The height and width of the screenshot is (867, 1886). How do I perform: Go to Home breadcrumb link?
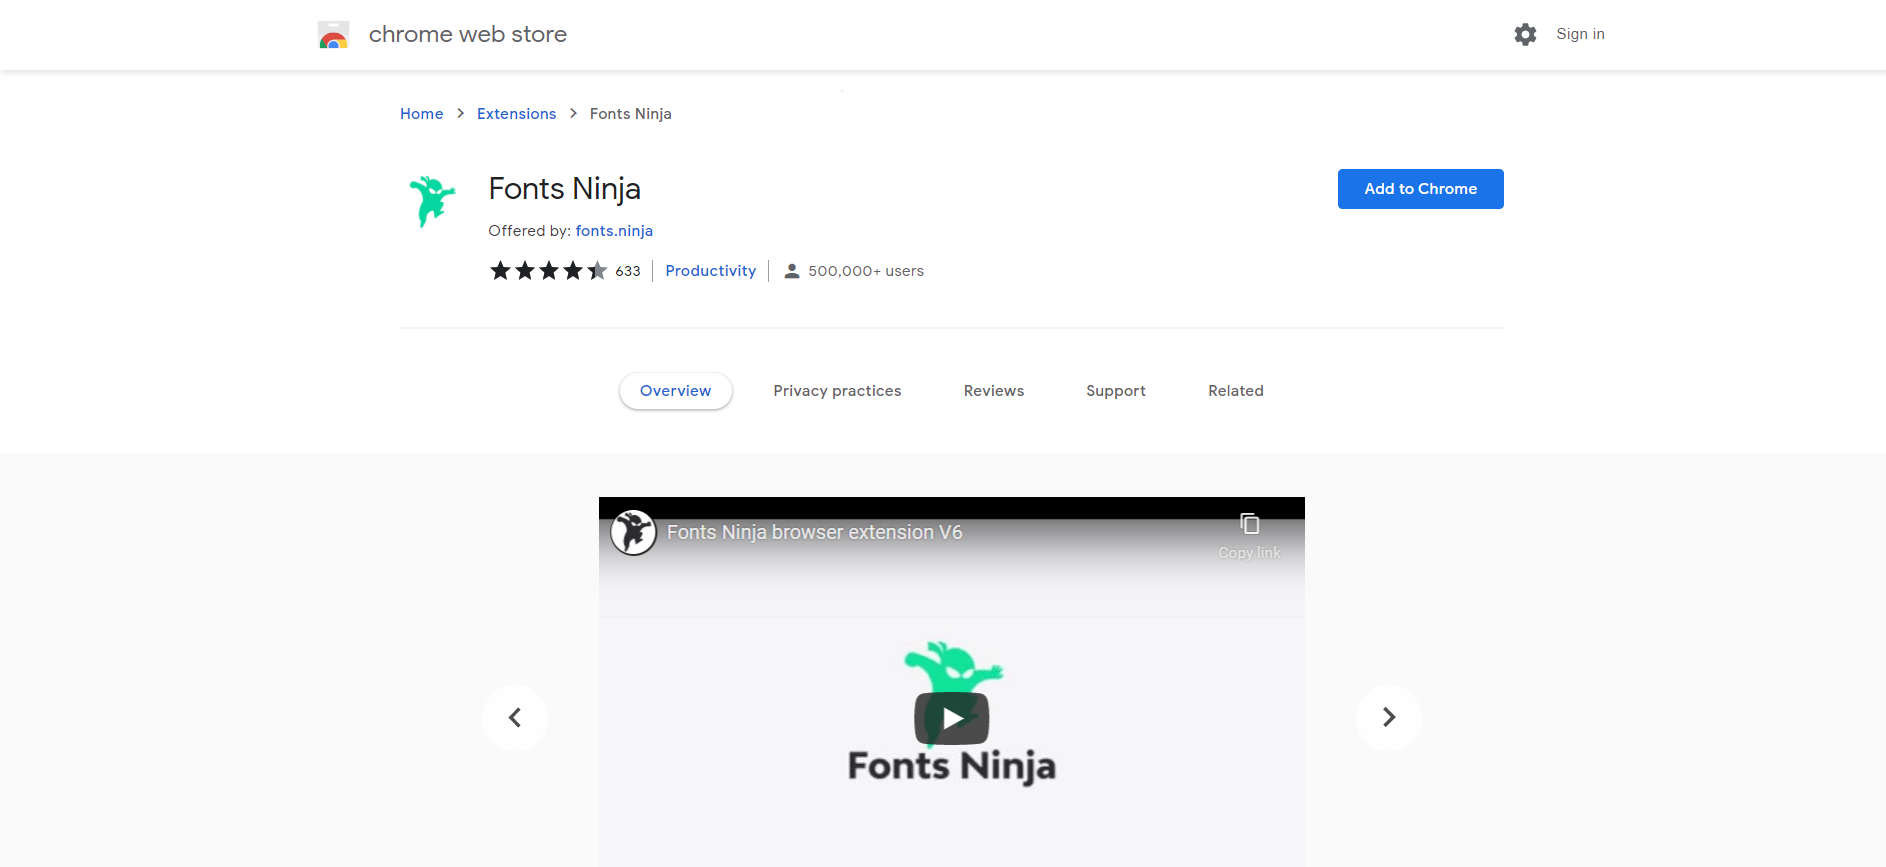tap(422, 114)
